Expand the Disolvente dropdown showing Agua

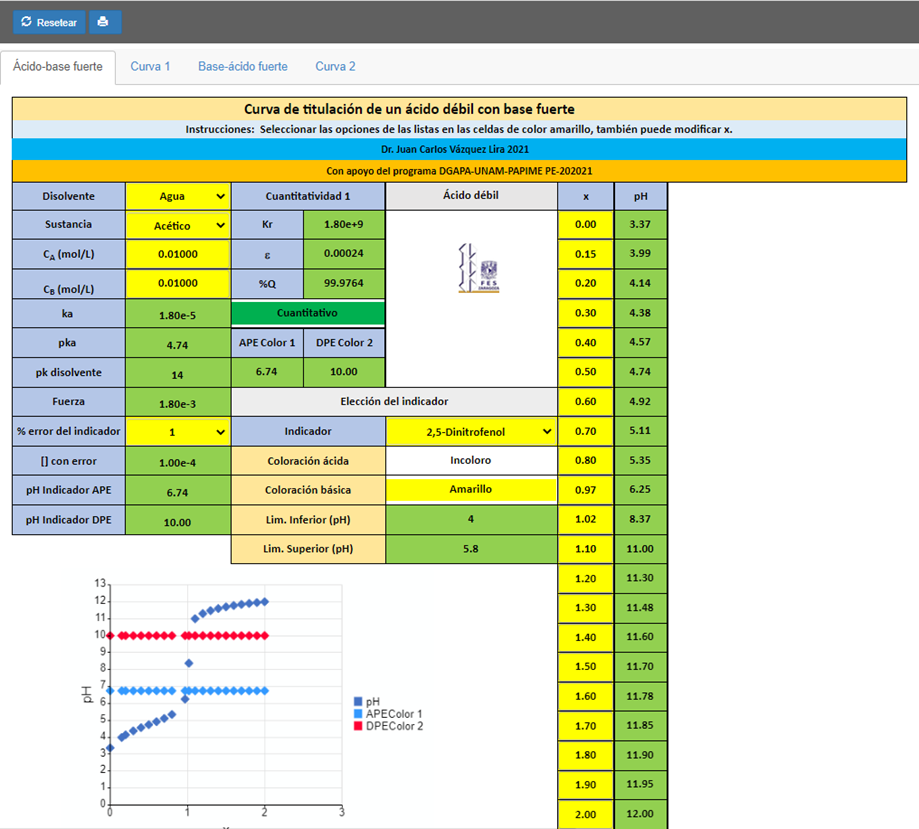[x=178, y=197]
